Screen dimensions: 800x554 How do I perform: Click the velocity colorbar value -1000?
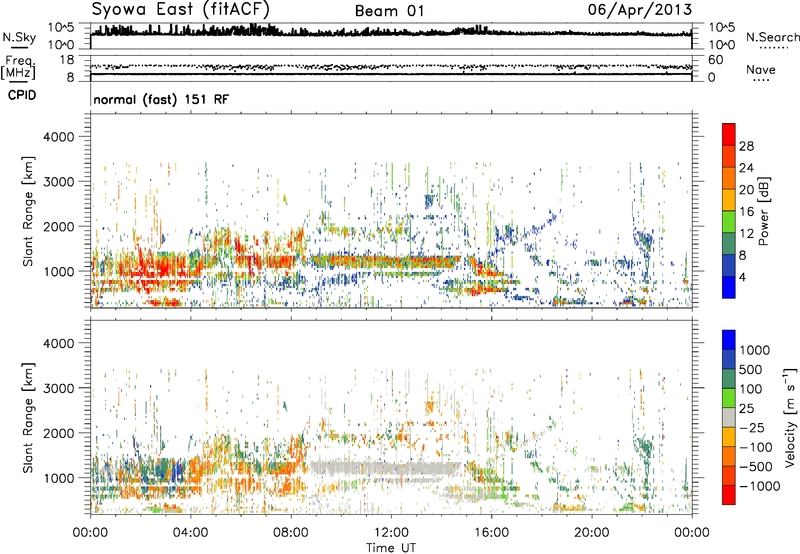click(x=759, y=486)
